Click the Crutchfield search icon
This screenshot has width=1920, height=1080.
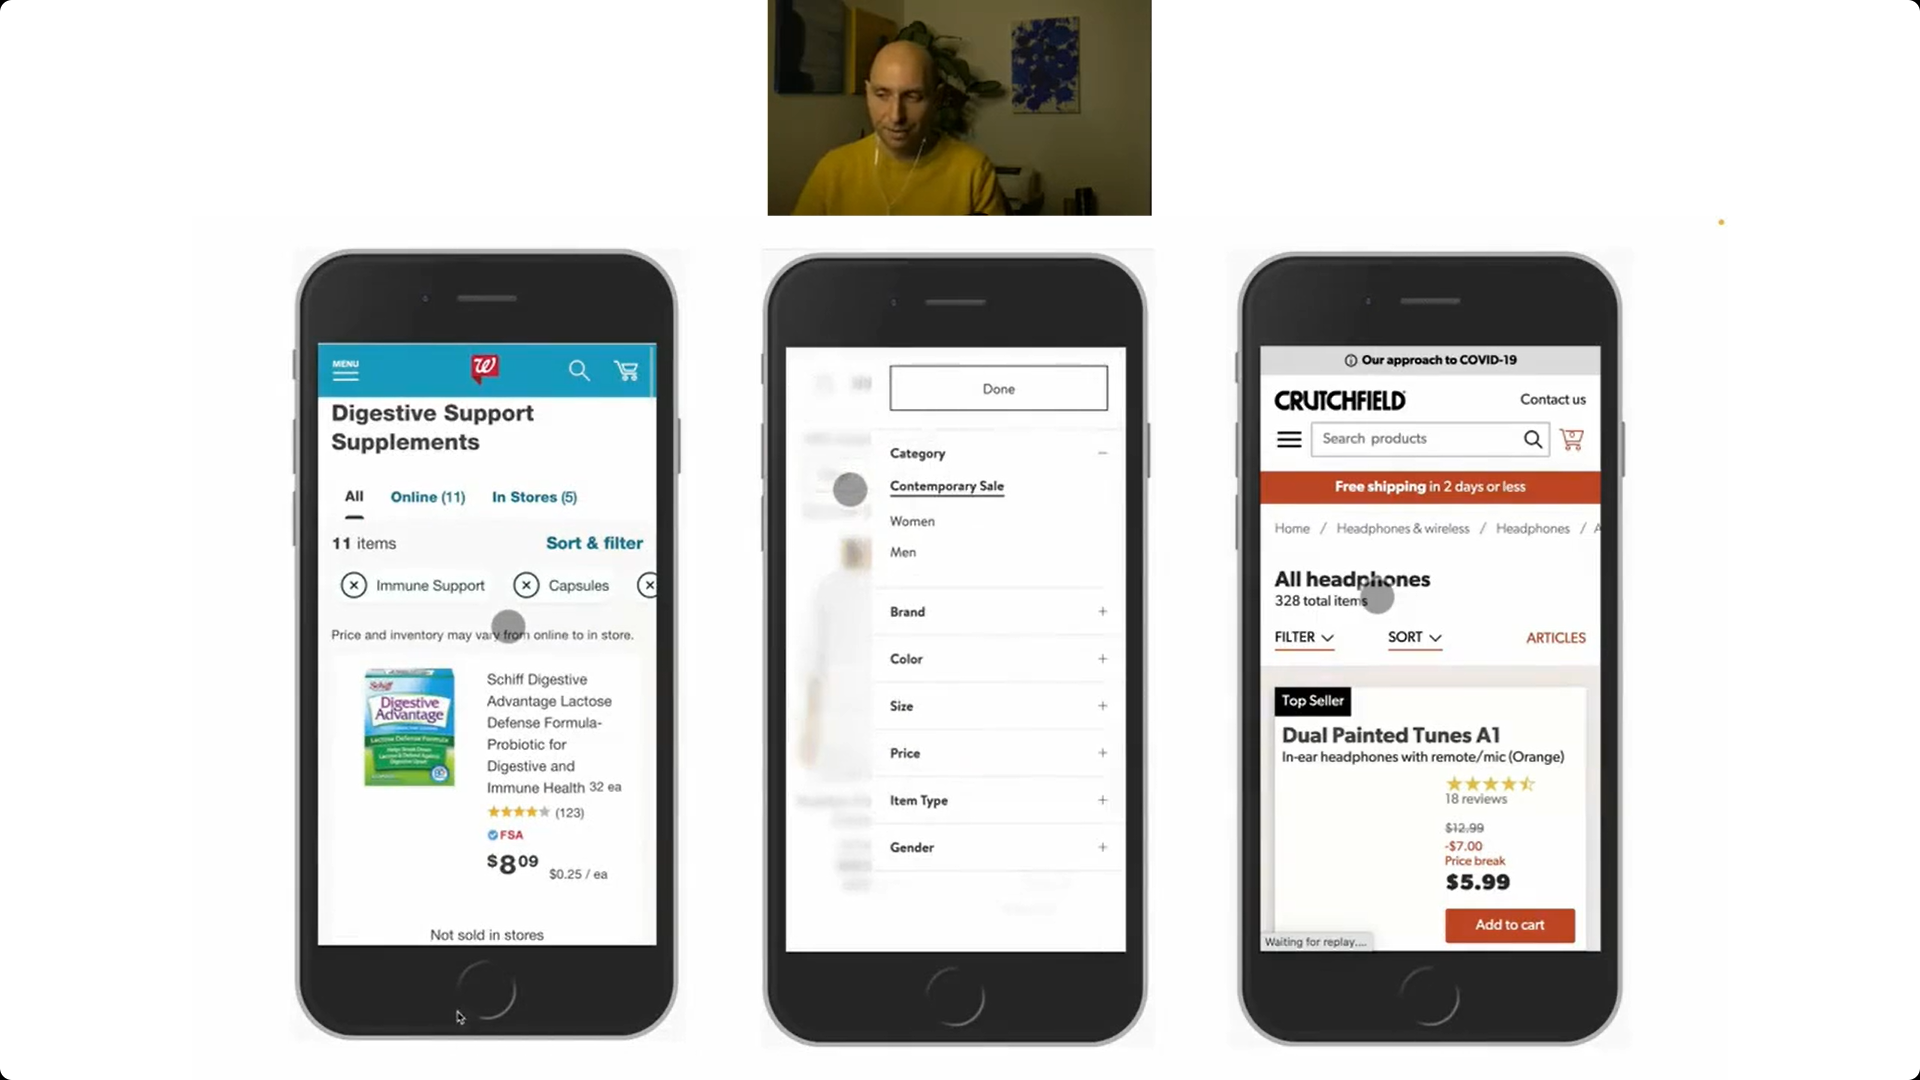click(1532, 438)
